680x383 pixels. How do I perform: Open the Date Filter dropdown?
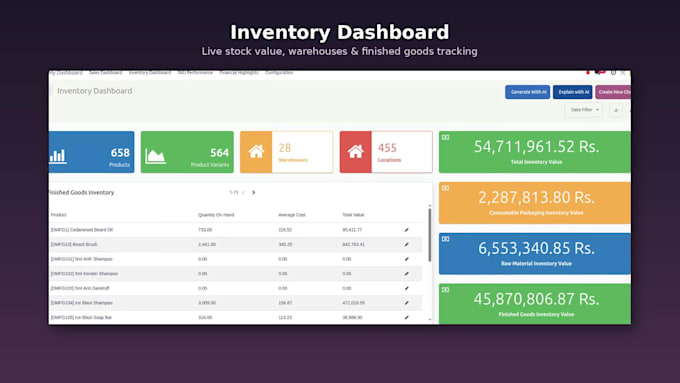click(x=584, y=110)
